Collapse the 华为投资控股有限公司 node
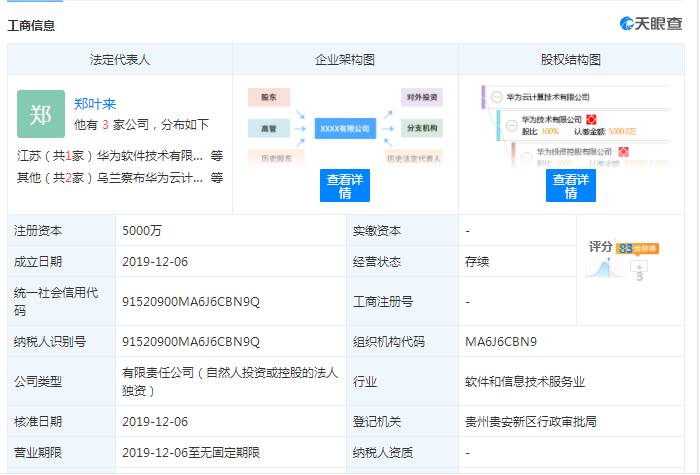 click(527, 157)
